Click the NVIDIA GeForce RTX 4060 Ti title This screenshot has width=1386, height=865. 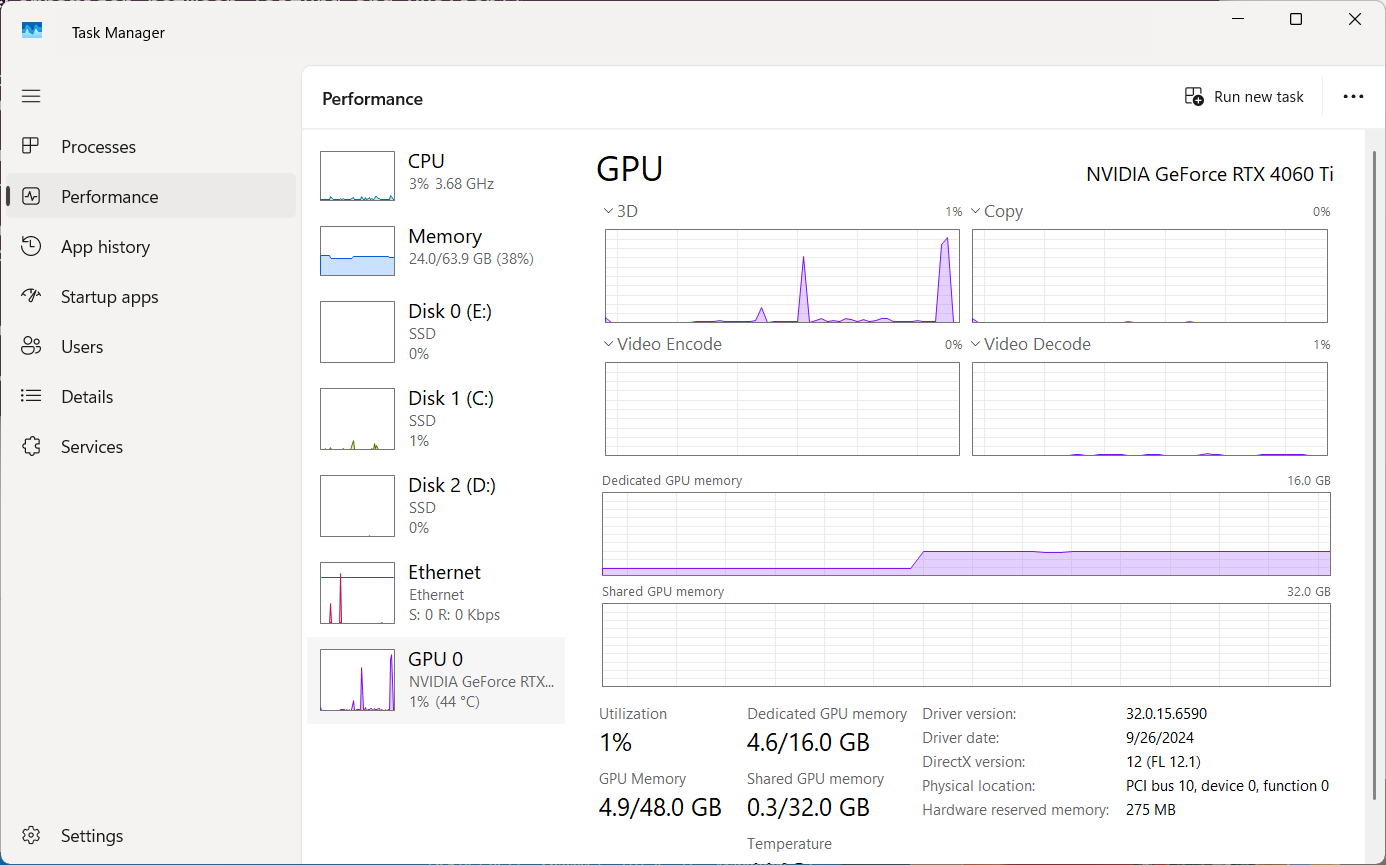tap(1210, 174)
